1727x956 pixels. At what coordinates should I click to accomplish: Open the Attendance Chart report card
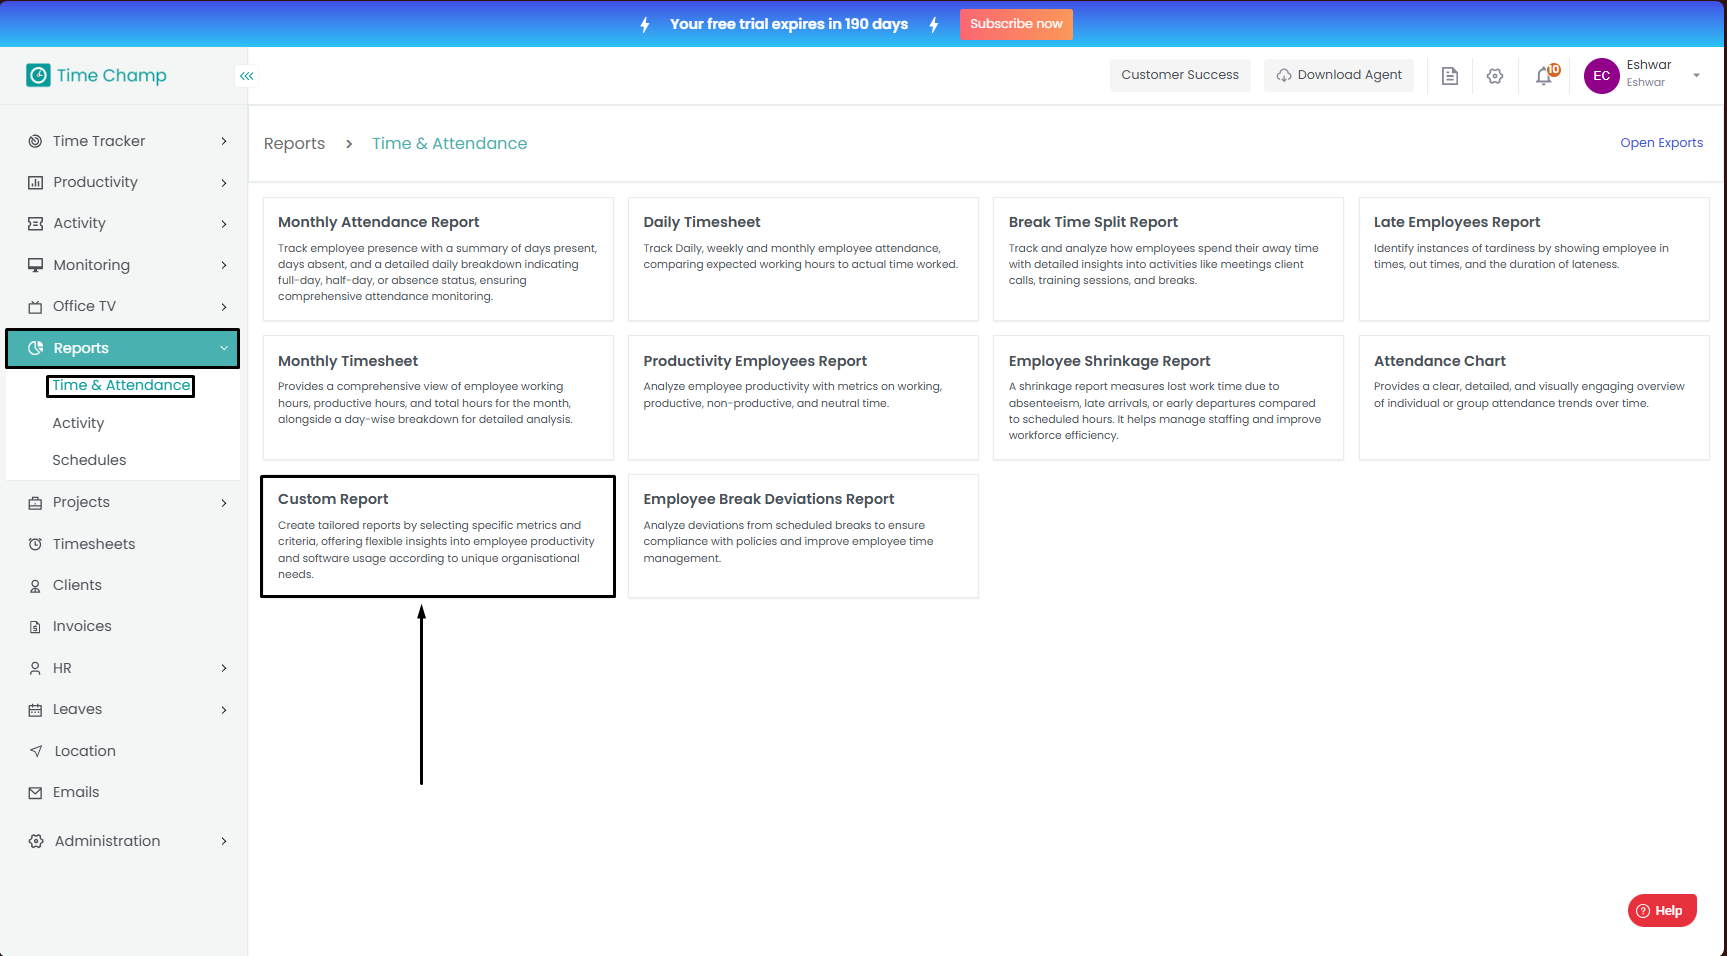[x=1534, y=398]
